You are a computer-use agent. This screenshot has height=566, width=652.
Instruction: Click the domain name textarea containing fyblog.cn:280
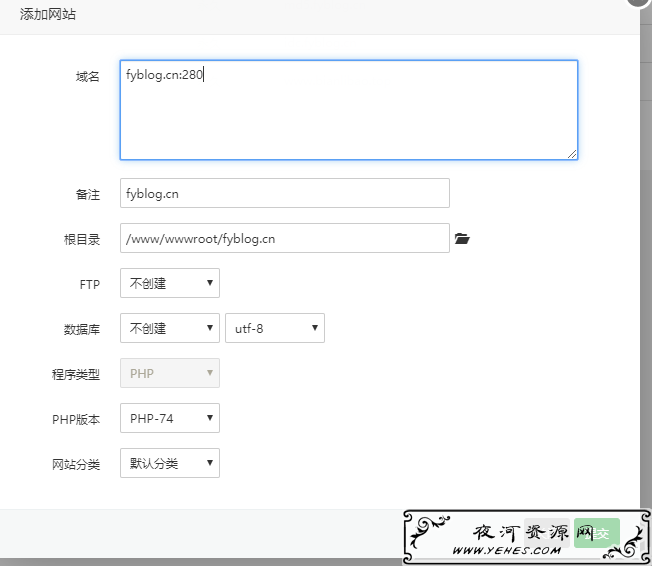(x=349, y=110)
